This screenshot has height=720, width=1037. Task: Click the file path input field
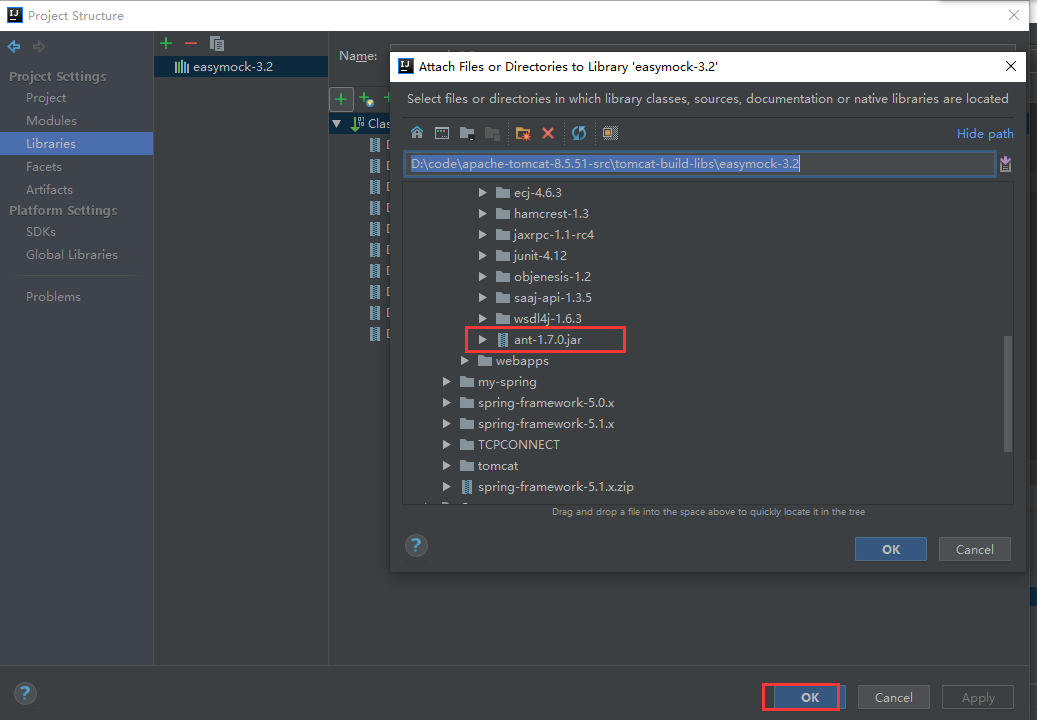(x=699, y=164)
